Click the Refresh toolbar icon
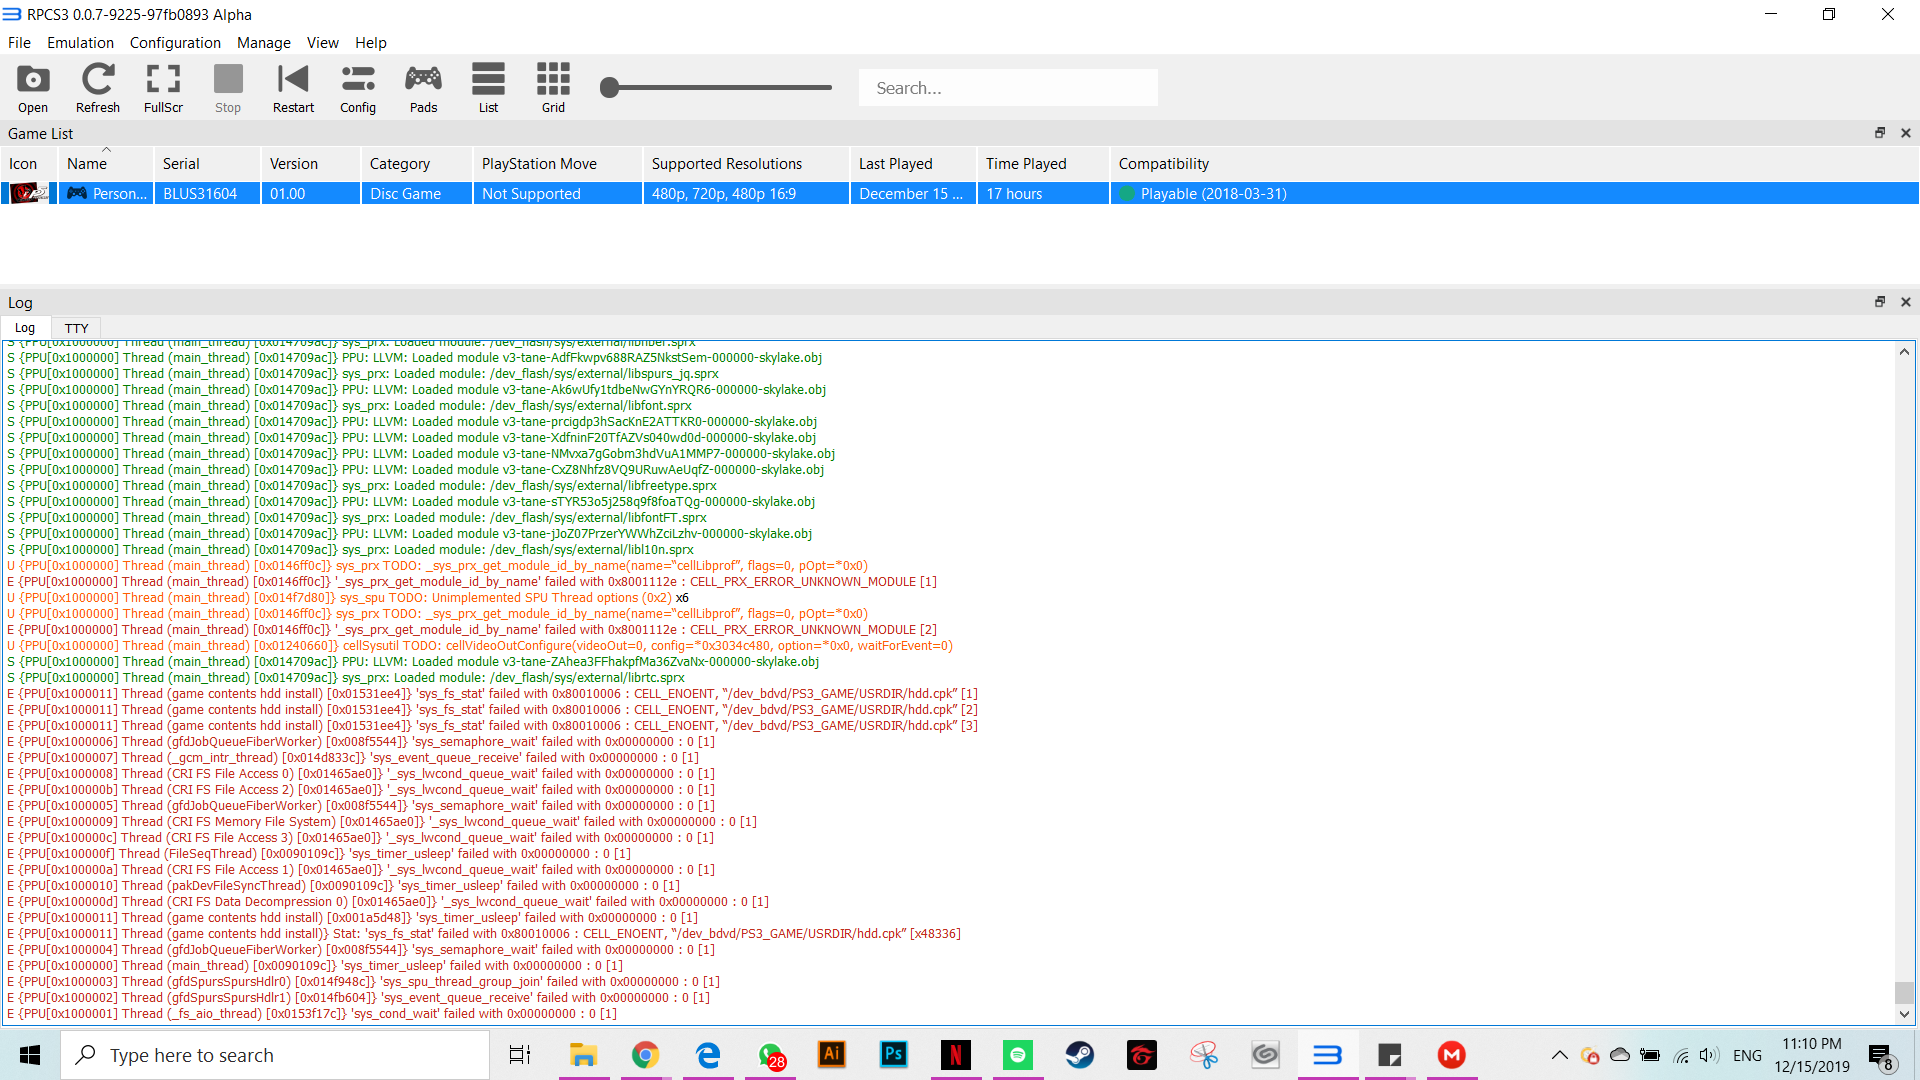Image resolution: width=1920 pixels, height=1080 pixels. coord(97,88)
